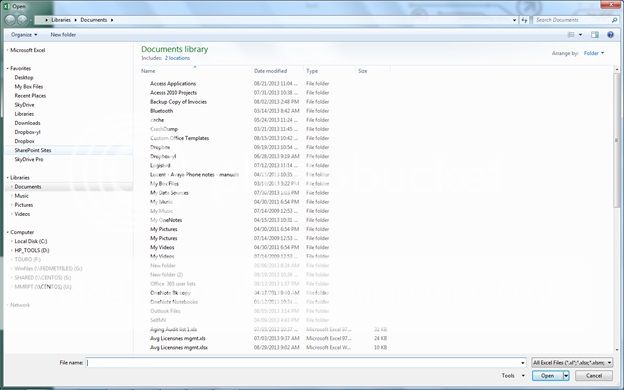Image resolution: width=624 pixels, height=390 pixels.
Task: Select the My Data Sources folder
Action: (x=169, y=193)
